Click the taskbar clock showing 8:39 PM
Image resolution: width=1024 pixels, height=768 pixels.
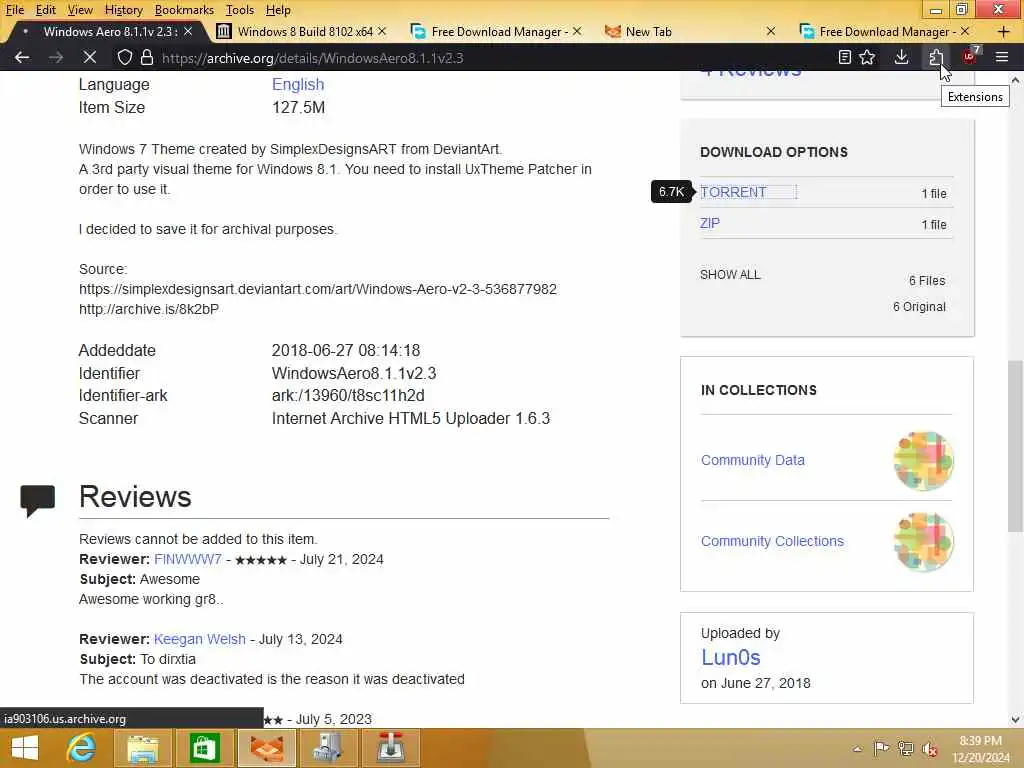(980, 749)
